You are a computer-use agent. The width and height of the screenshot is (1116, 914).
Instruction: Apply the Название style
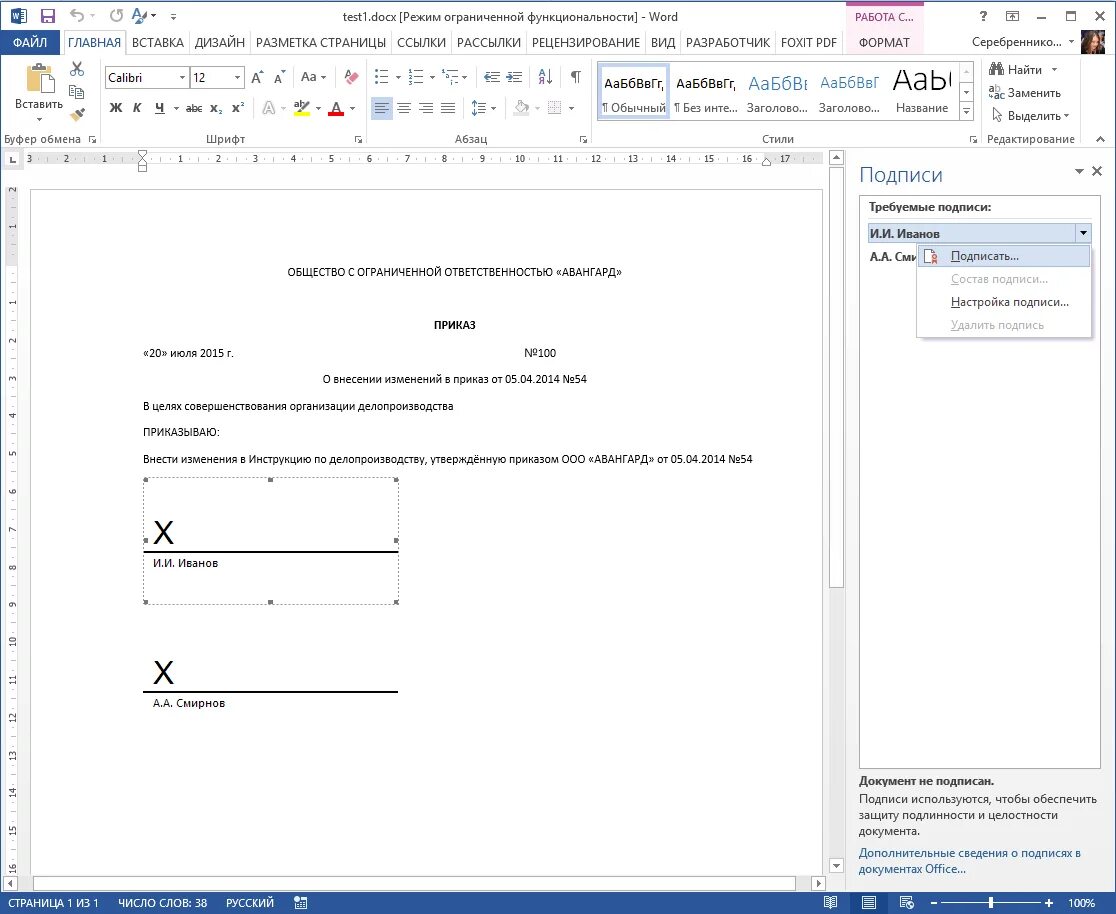922,93
